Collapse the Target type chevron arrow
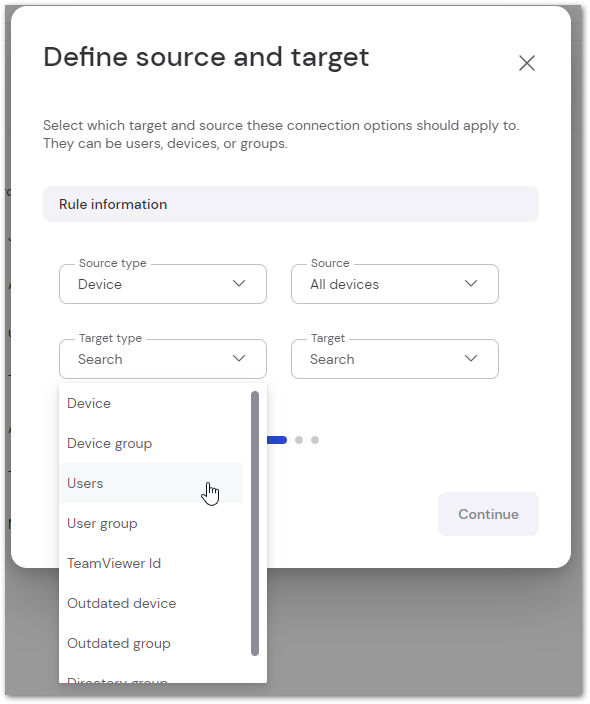590x704 pixels. pyautogui.click(x=239, y=358)
